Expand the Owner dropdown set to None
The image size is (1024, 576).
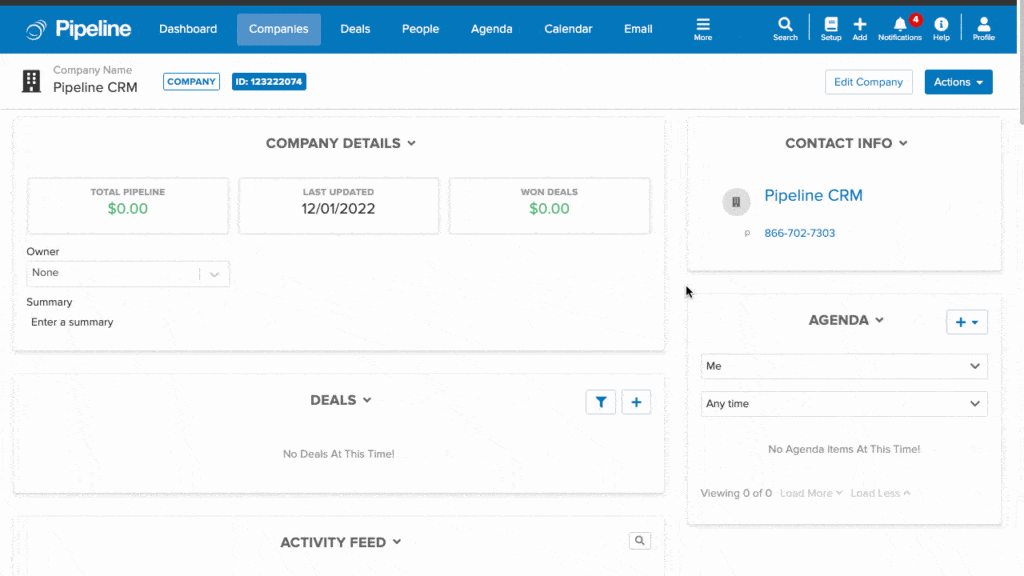pyautogui.click(x=128, y=273)
